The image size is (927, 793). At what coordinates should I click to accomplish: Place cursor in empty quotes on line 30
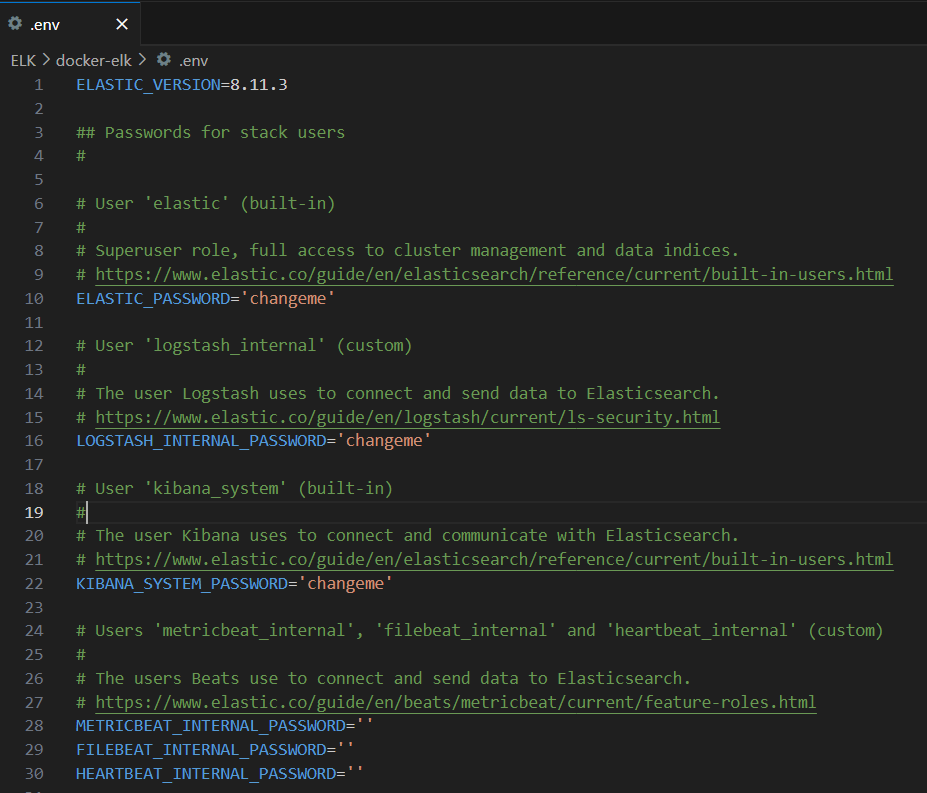coord(355,773)
